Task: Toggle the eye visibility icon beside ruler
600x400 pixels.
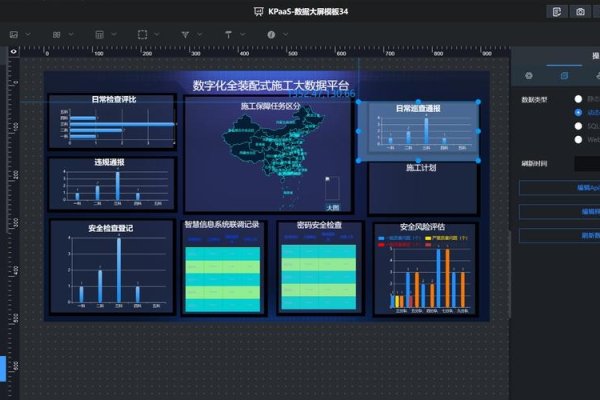Action: (x=14, y=51)
